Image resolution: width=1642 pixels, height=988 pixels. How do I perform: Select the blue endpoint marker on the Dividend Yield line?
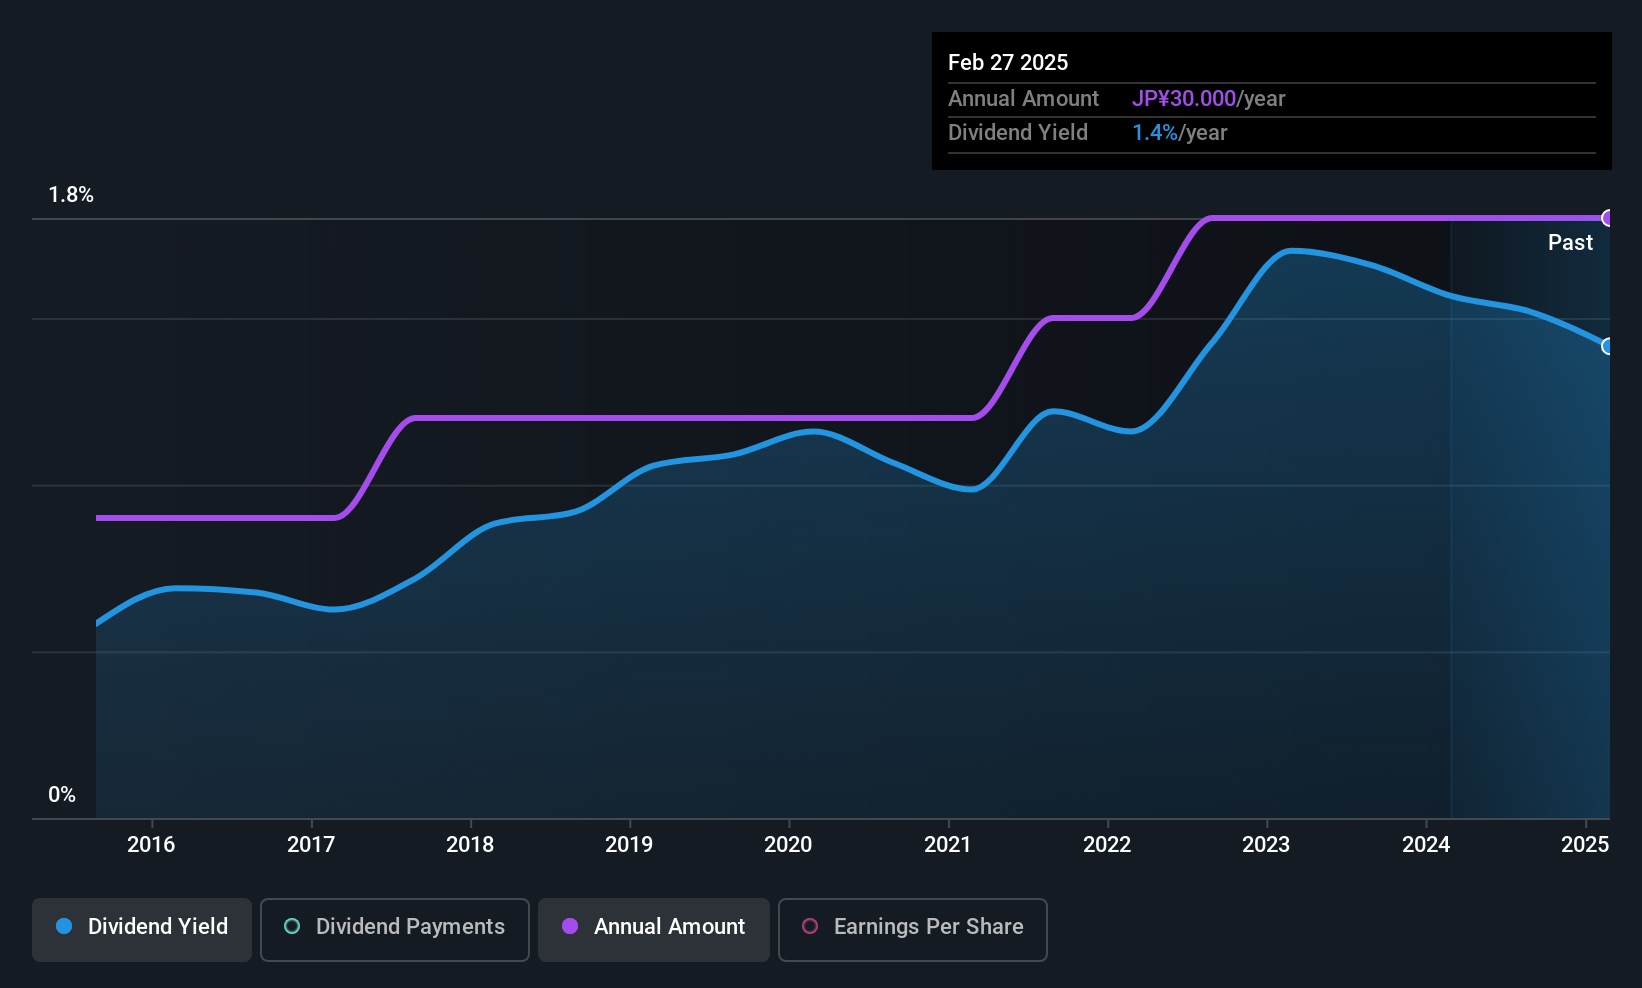(x=1608, y=346)
